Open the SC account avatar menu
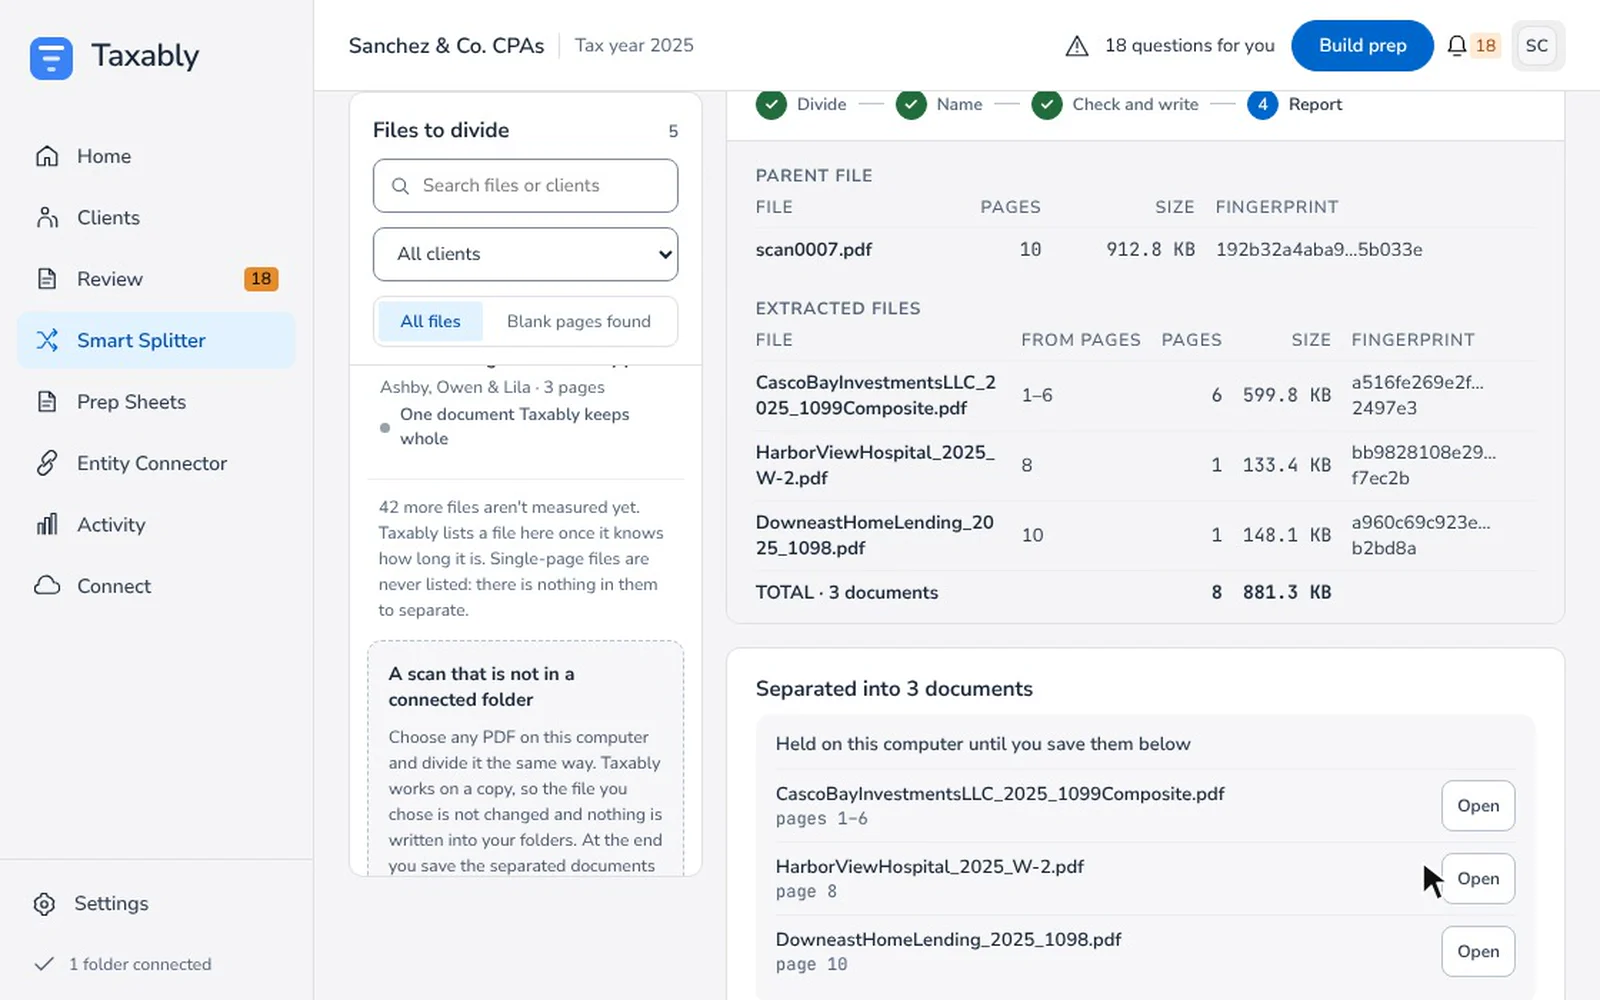Screen dimensions: 1600x1000 (x=1537, y=46)
